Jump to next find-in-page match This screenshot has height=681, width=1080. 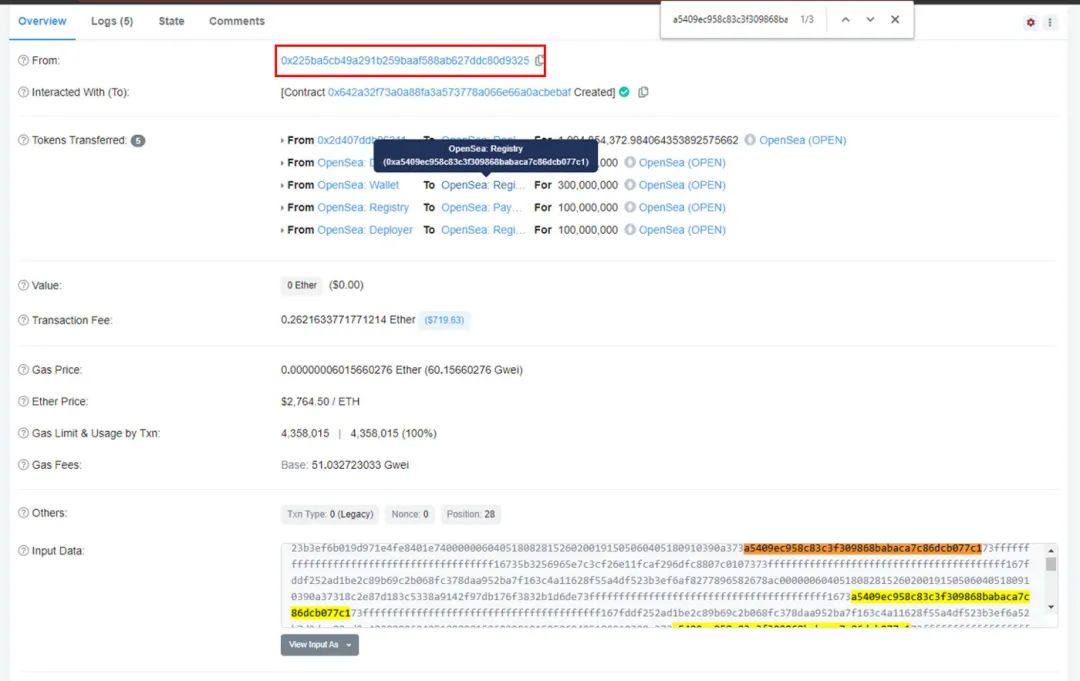tap(870, 20)
